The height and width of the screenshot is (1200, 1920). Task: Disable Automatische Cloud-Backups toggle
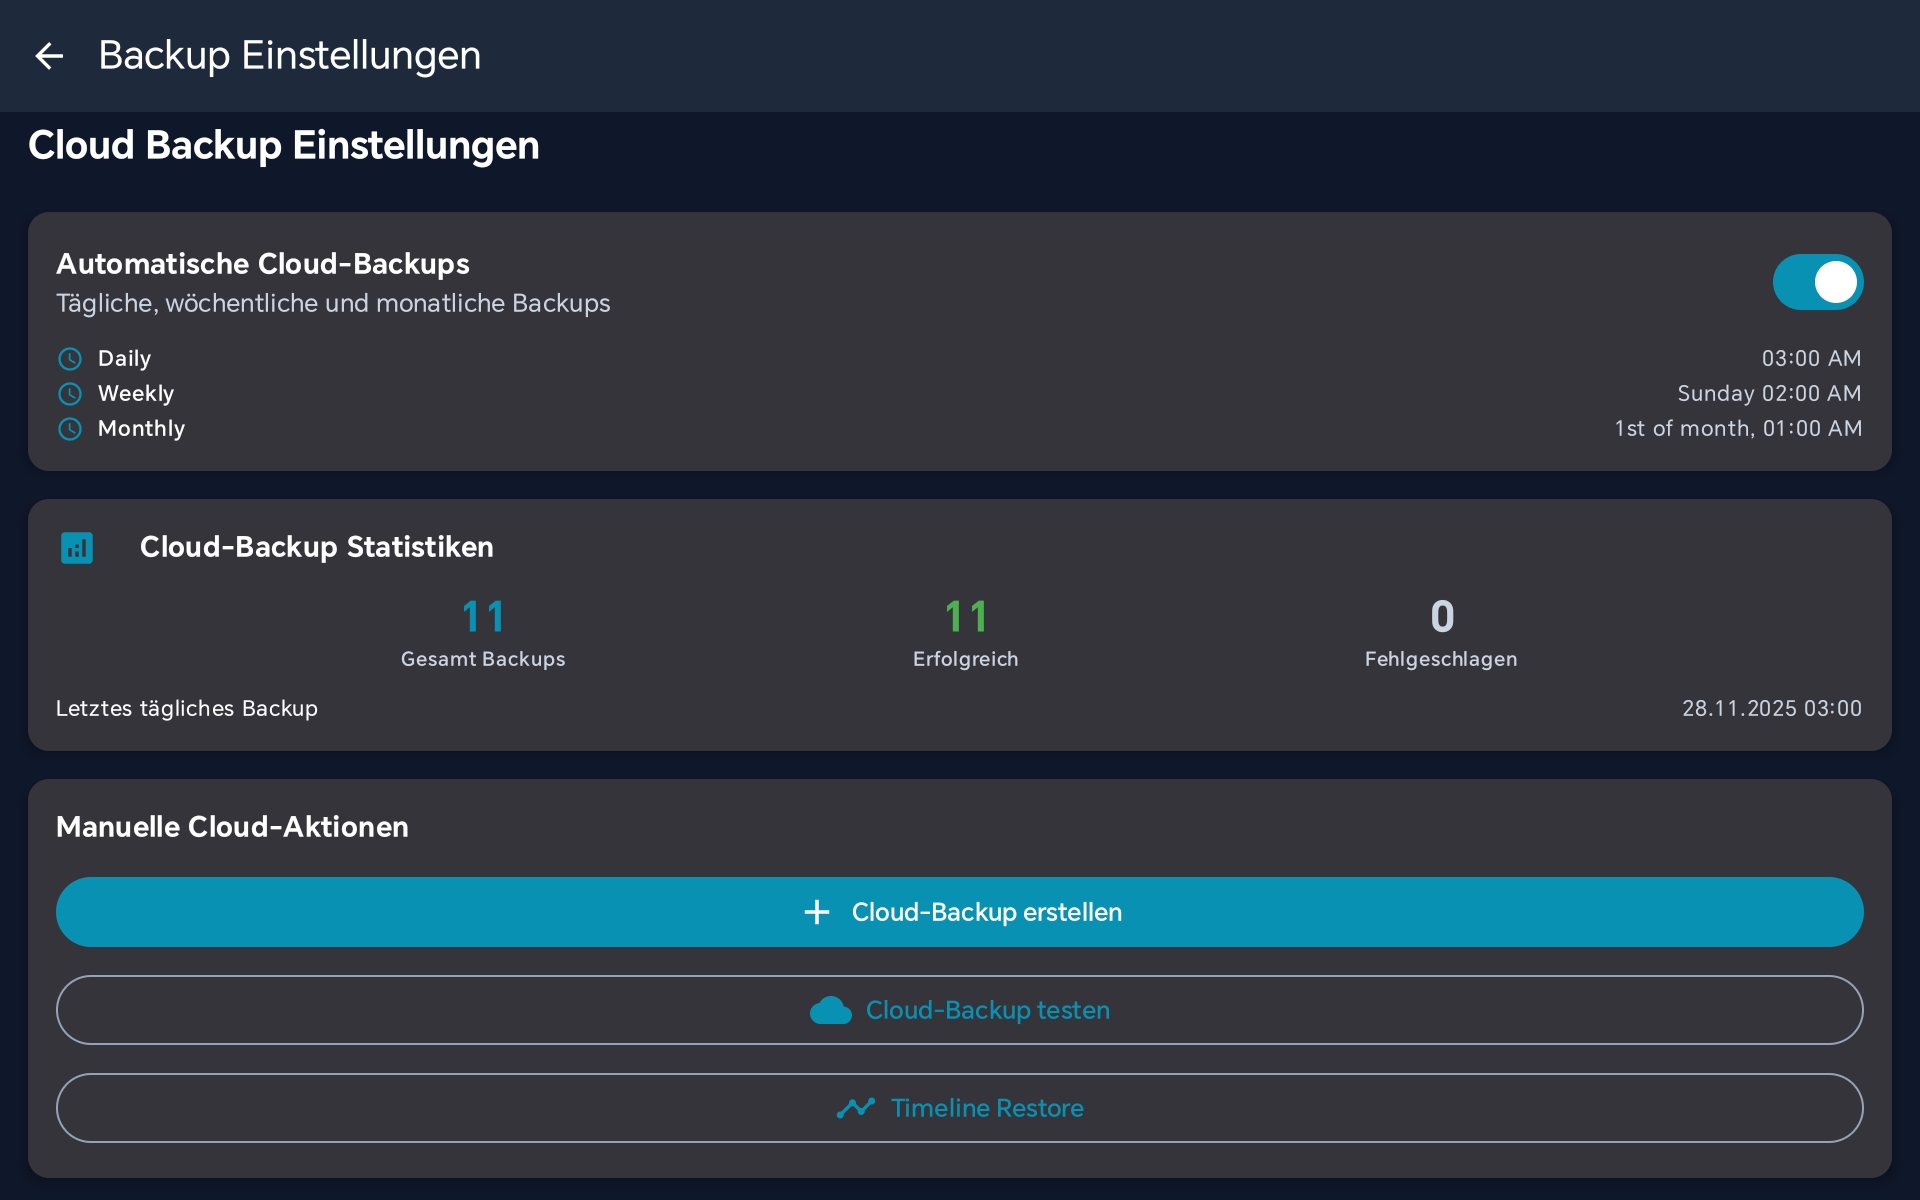tap(1817, 282)
